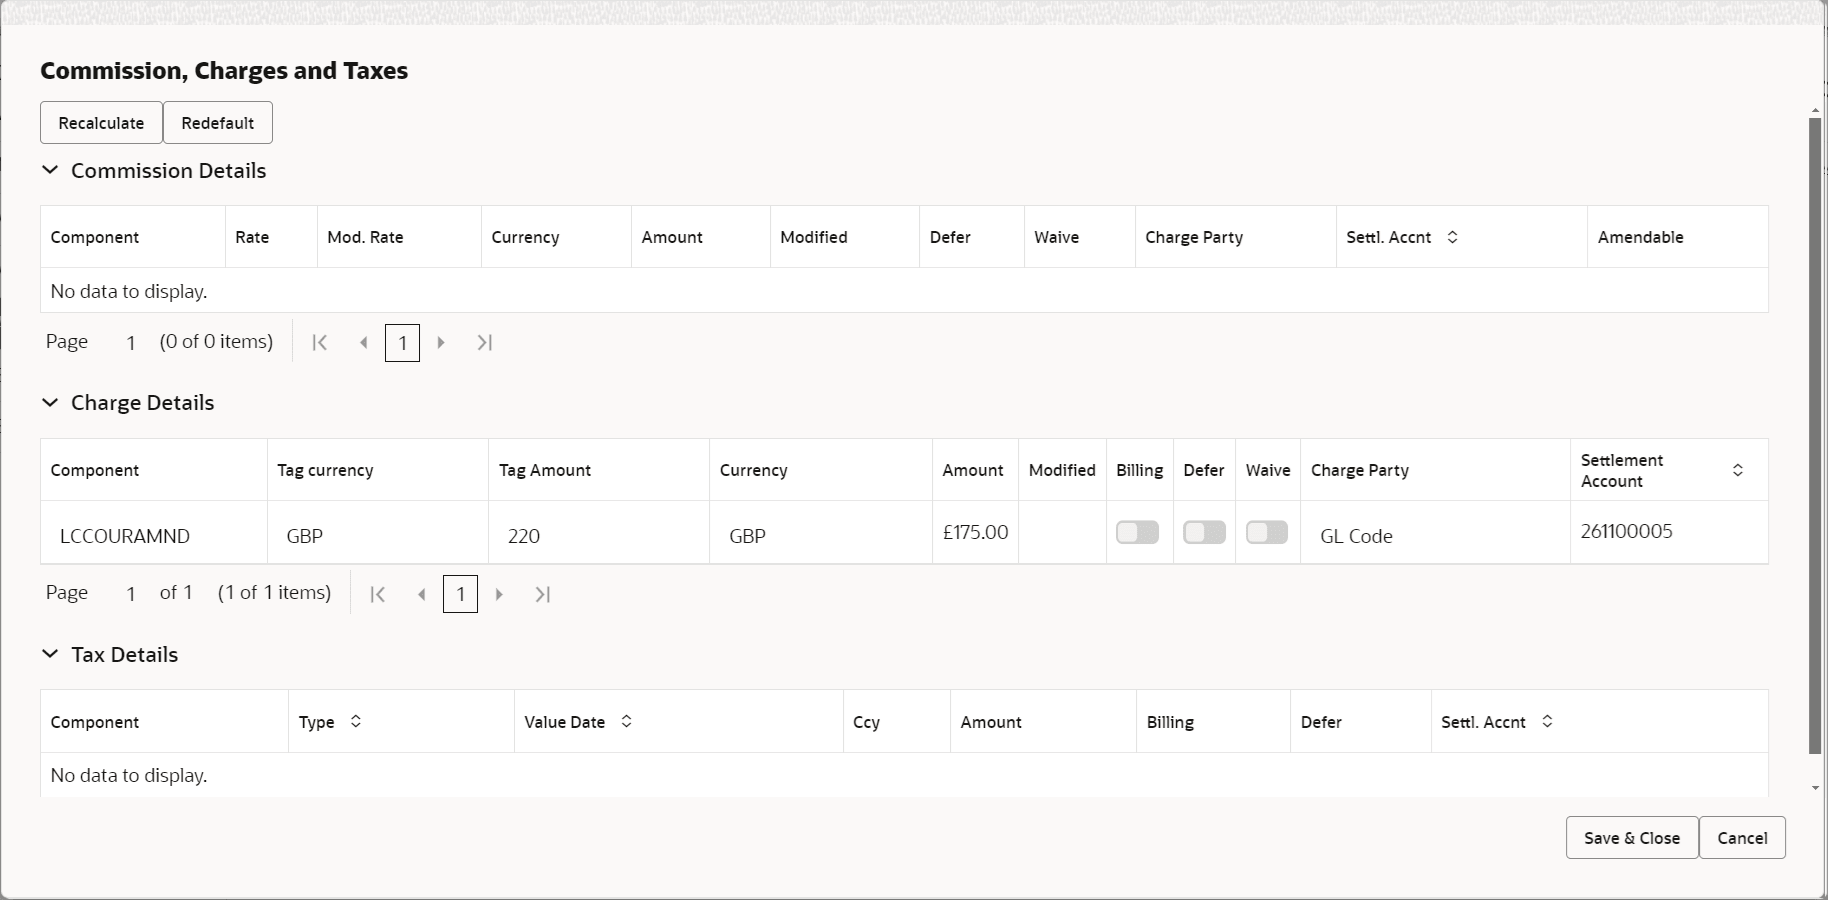Image resolution: width=1828 pixels, height=900 pixels.
Task: Sort the Value Date column in Tax Details
Action: click(x=626, y=722)
